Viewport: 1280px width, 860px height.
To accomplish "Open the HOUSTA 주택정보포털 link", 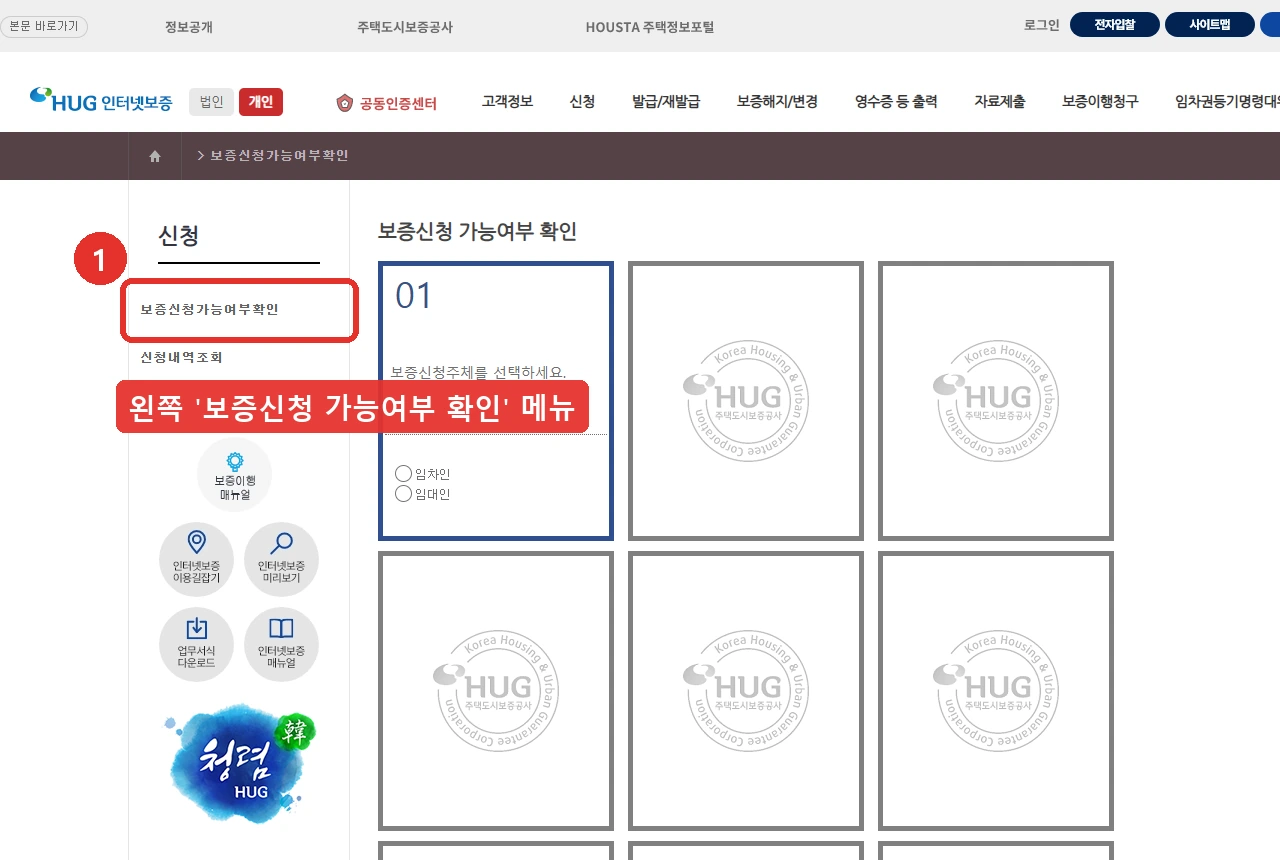I will (650, 27).
